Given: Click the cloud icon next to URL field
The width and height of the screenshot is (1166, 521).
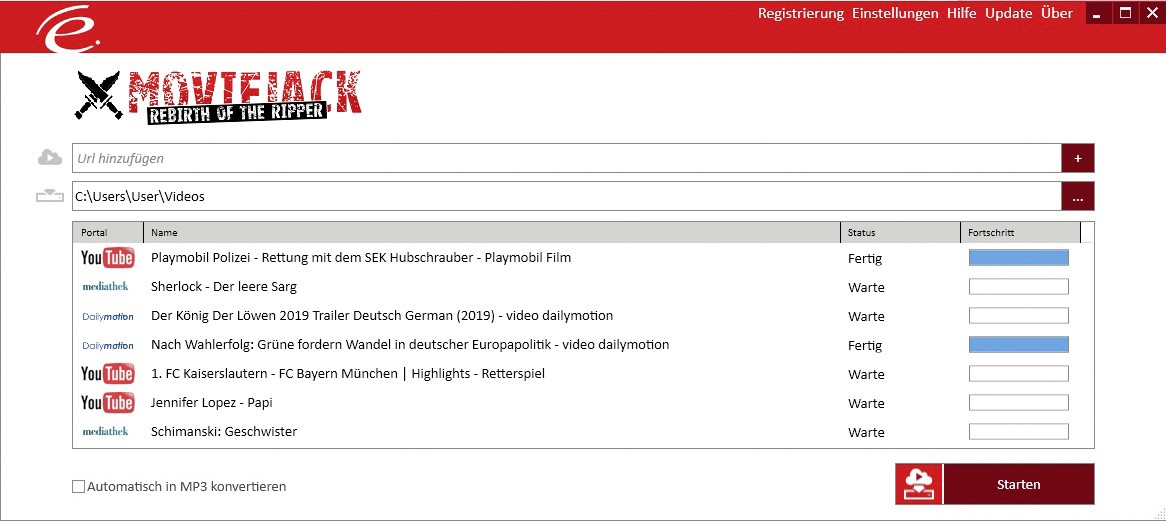Looking at the screenshot, I should (x=50, y=158).
